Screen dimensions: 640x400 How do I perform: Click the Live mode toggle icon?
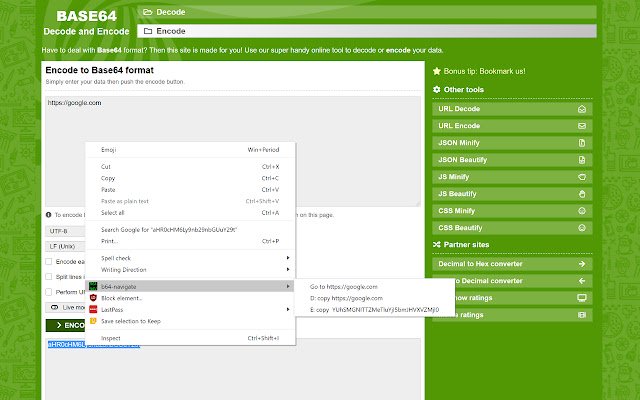pos(55,307)
